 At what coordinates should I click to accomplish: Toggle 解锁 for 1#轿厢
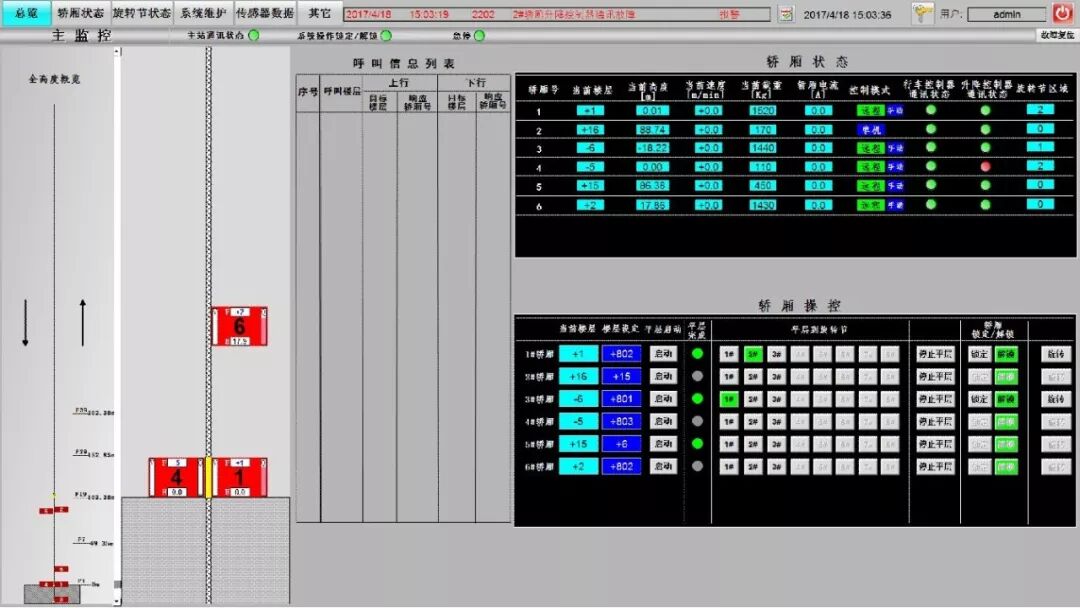[x=1005, y=353]
